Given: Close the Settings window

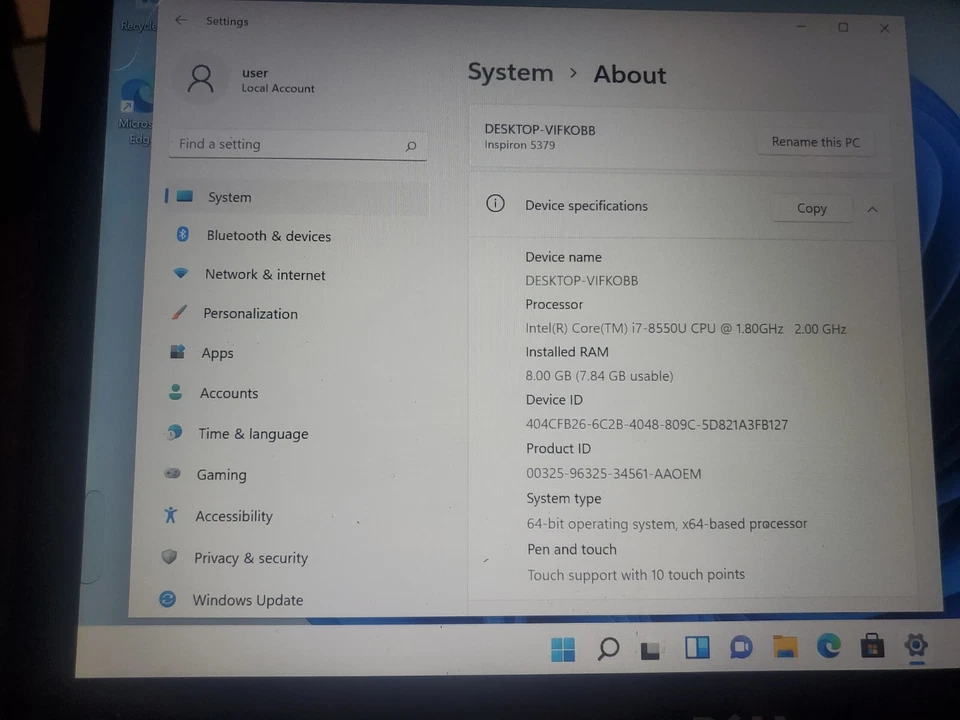Looking at the screenshot, I should point(884,28).
